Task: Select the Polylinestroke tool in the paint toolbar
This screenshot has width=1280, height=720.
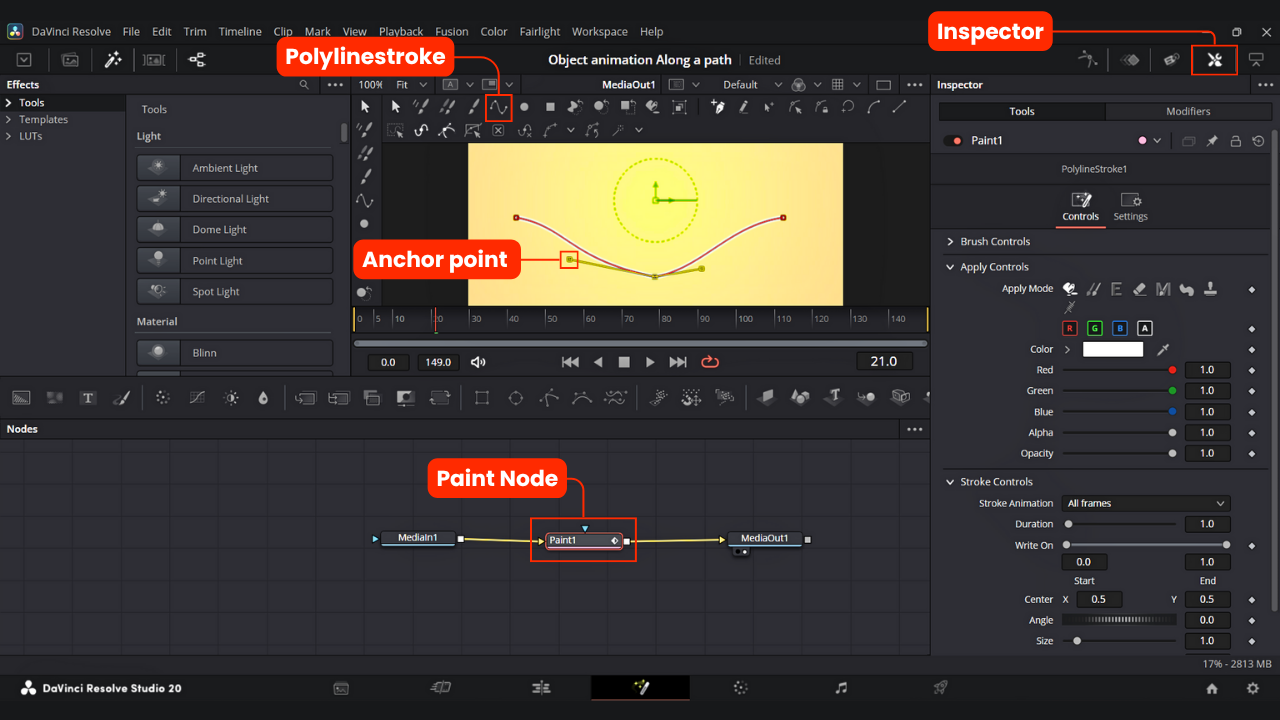Action: [x=498, y=106]
